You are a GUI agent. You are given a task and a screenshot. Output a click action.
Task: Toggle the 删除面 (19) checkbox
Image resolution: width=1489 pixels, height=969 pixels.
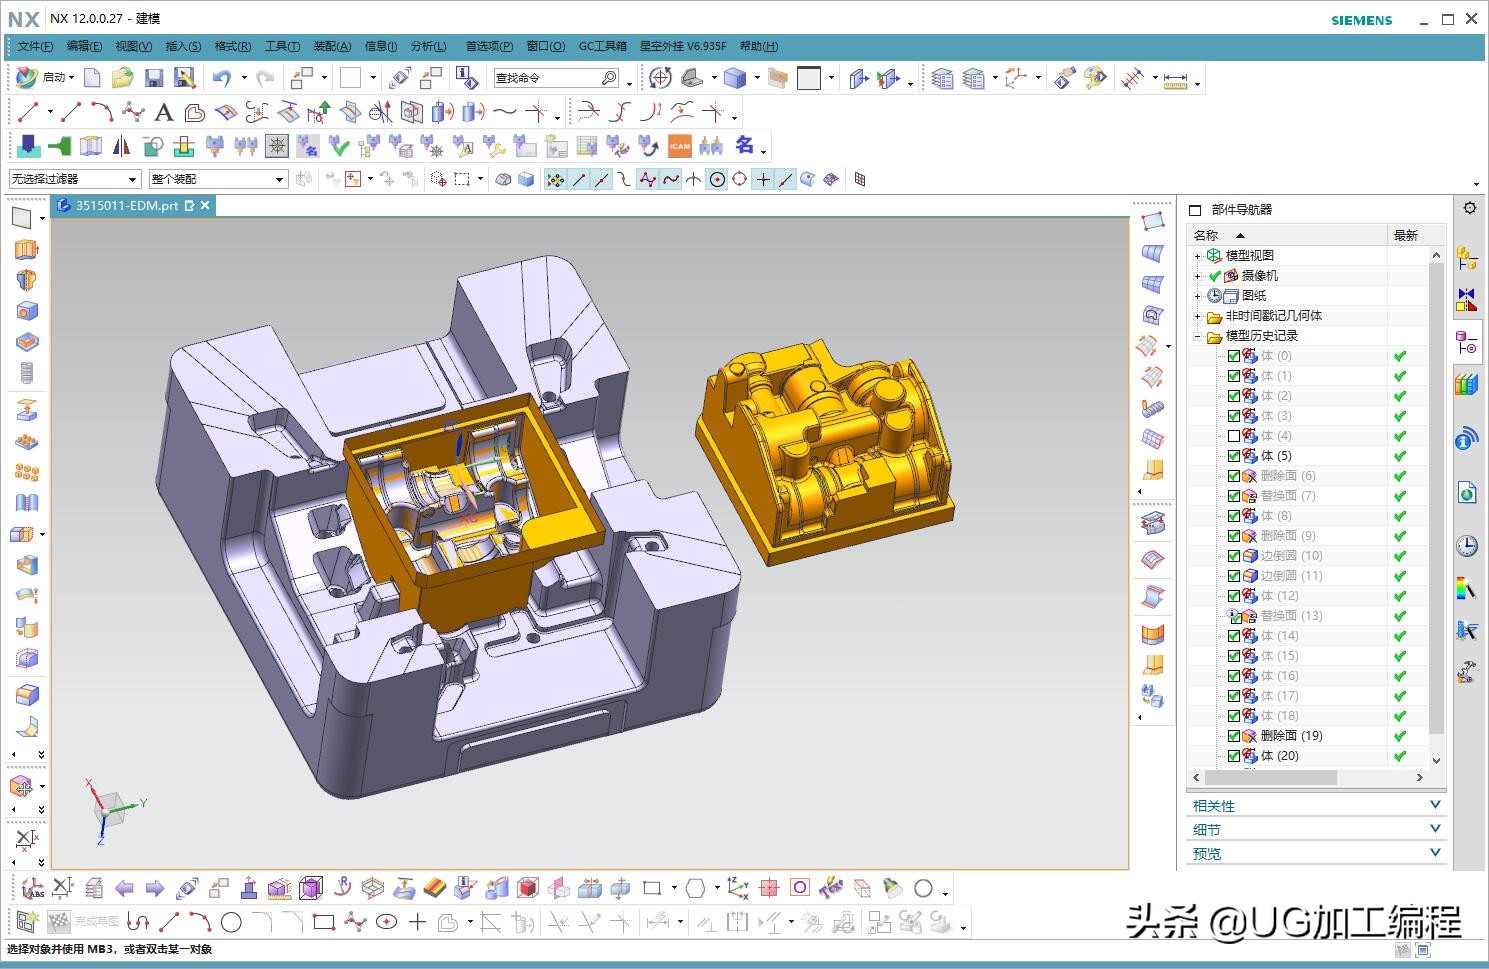pyautogui.click(x=1233, y=736)
